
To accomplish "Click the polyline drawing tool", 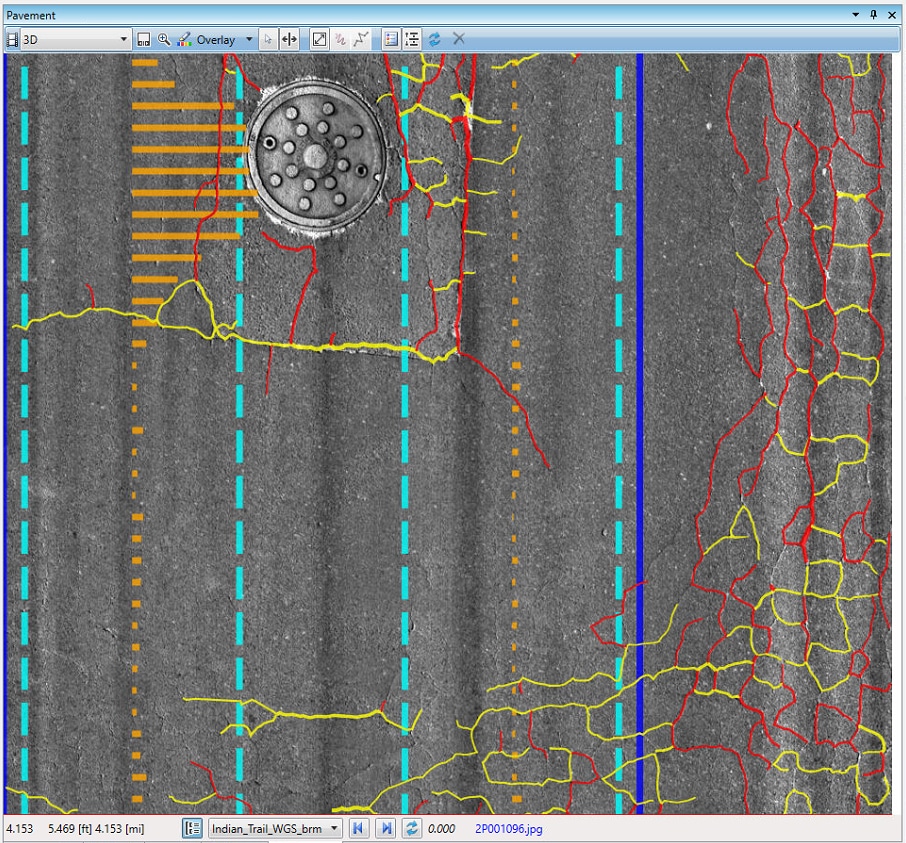I will pos(361,40).
